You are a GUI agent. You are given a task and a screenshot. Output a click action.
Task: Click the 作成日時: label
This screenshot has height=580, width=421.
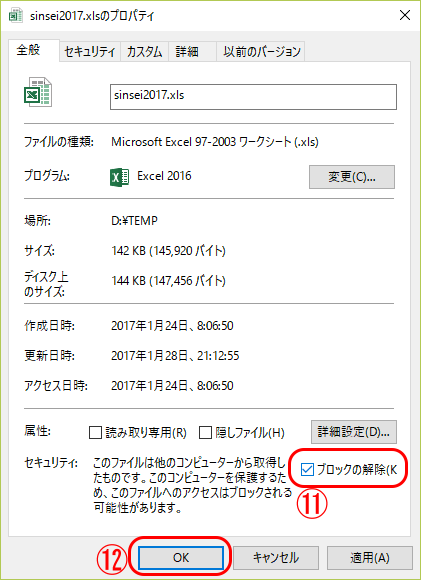click(x=50, y=326)
